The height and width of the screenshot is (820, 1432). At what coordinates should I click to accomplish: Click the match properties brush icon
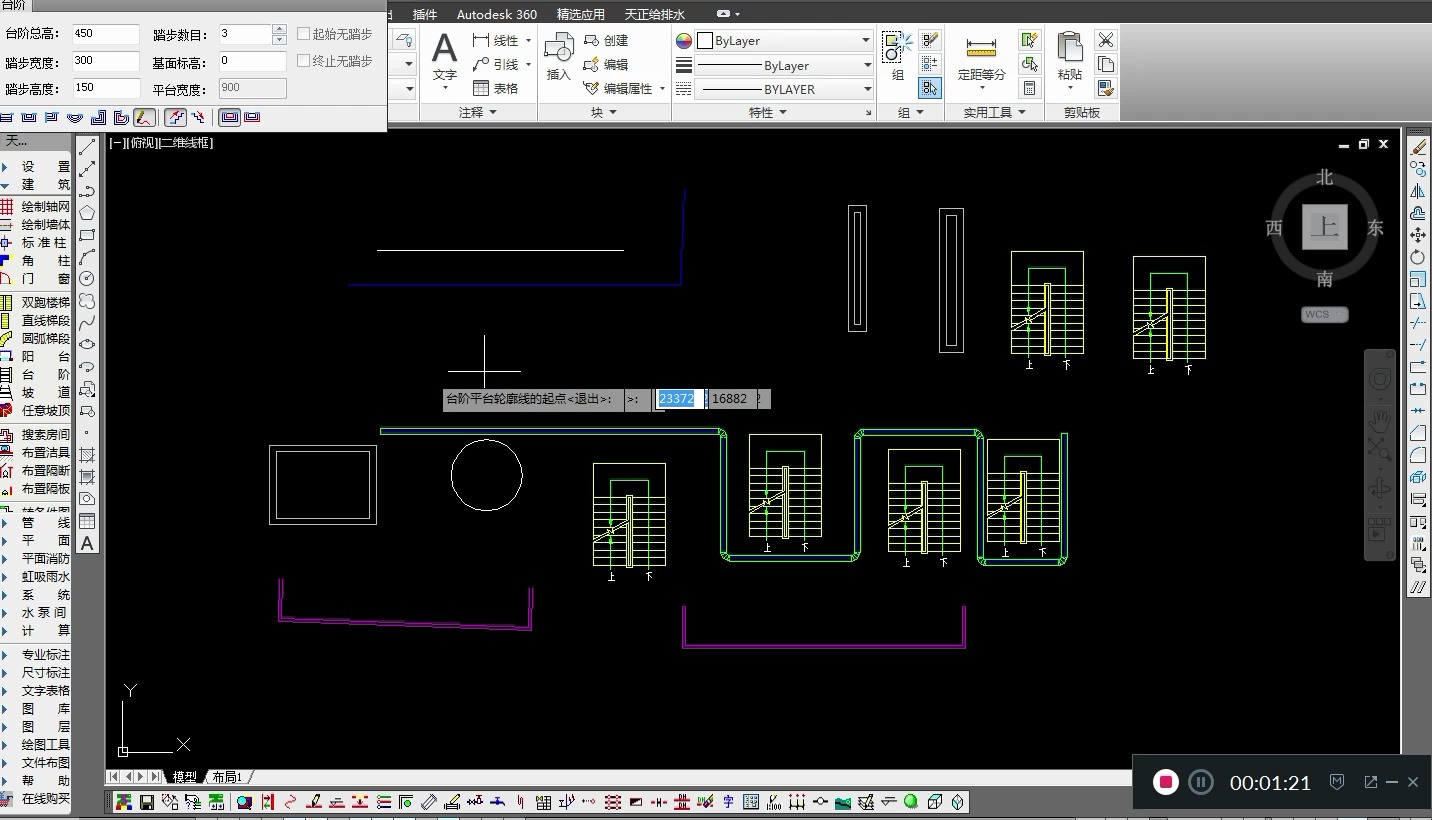coord(1105,88)
